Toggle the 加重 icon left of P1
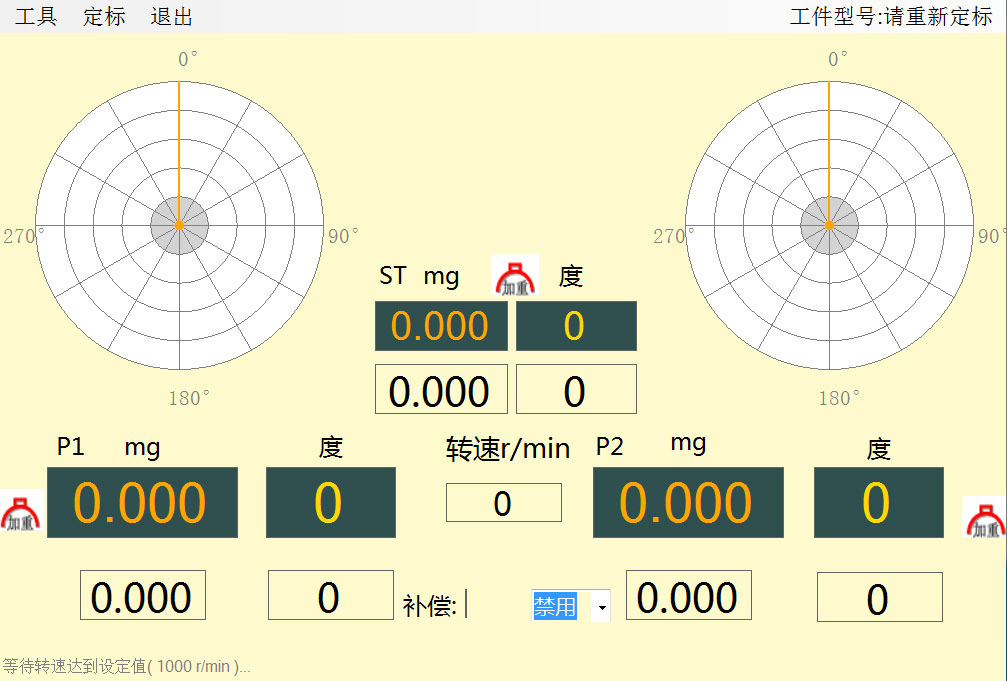The width and height of the screenshot is (1007, 681). pyautogui.click(x=20, y=510)
